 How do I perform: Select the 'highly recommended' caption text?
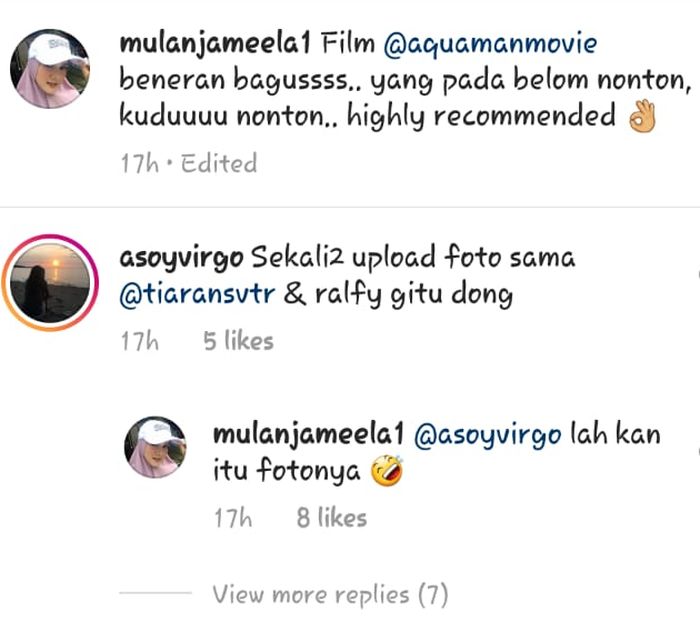(481, 117)
